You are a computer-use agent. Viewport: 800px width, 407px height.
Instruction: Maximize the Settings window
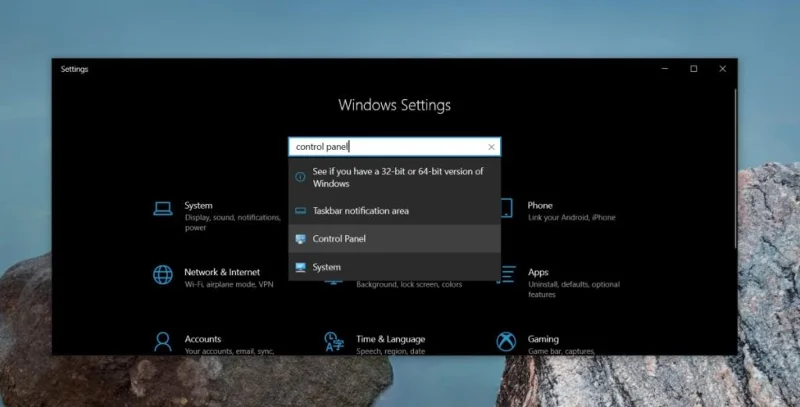point(693,69)
